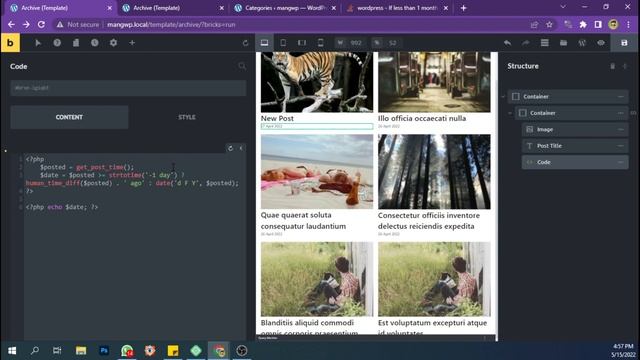Select the top Container in Structure

click(x=568, y=97)
